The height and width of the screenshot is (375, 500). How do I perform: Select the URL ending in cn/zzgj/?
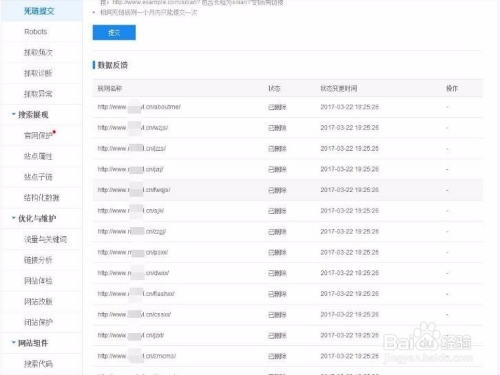click(132, 231)
